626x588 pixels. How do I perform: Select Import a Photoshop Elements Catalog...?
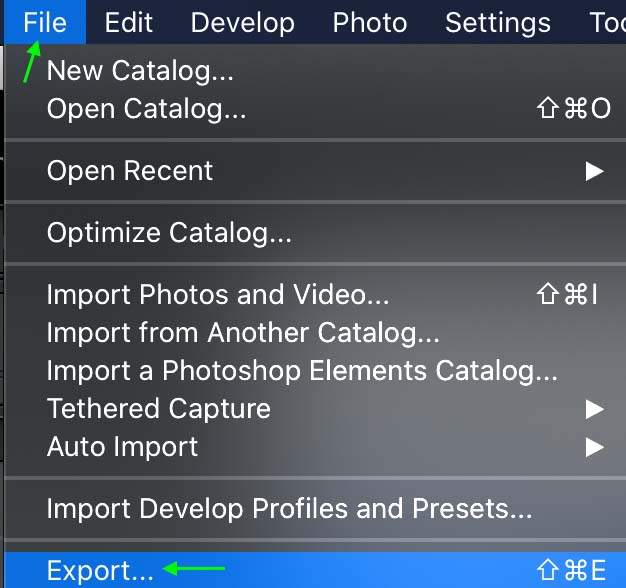tap(315, 370)
